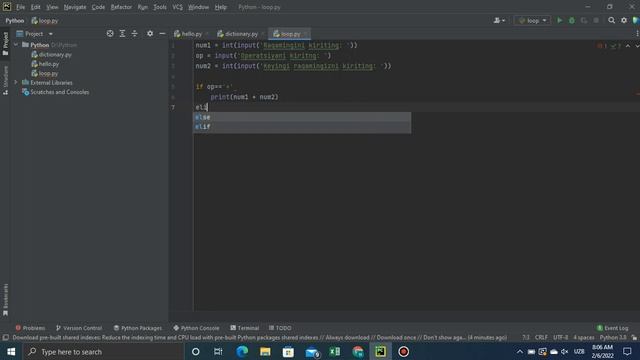Click the Windows Start button
640x360 pixels.
pos(11,351)
